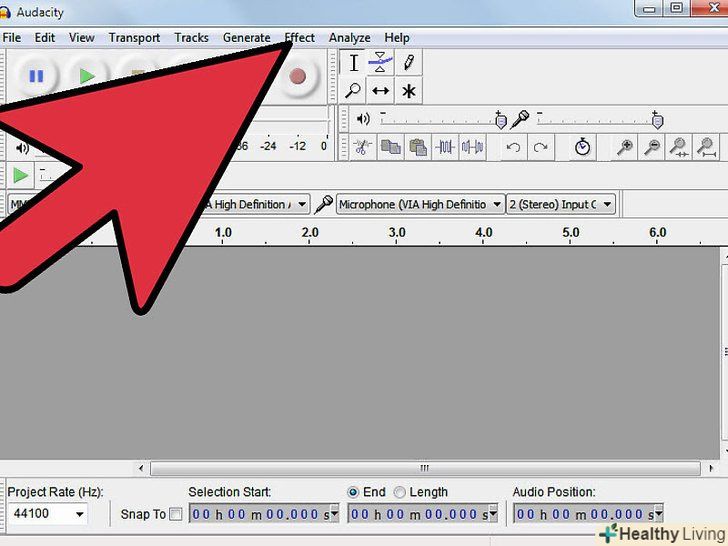Select the Zoom magnifier tool
The image size is (728, 546).
coord(353,91)
